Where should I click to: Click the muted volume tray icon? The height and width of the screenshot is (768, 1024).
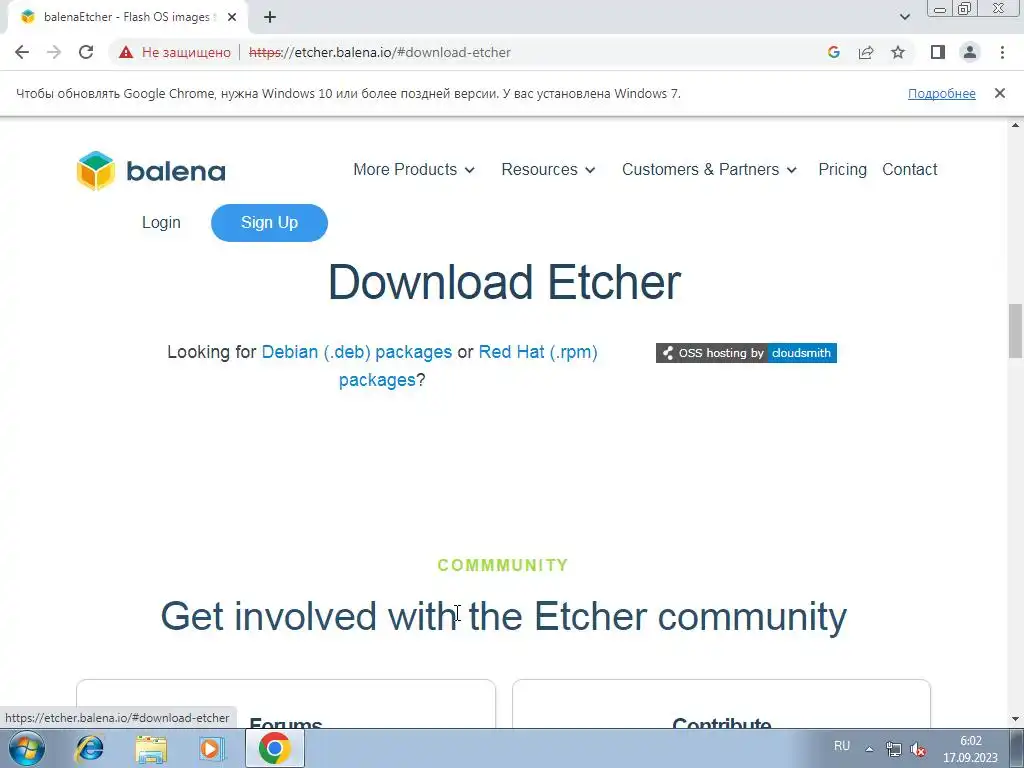(918, 749)
